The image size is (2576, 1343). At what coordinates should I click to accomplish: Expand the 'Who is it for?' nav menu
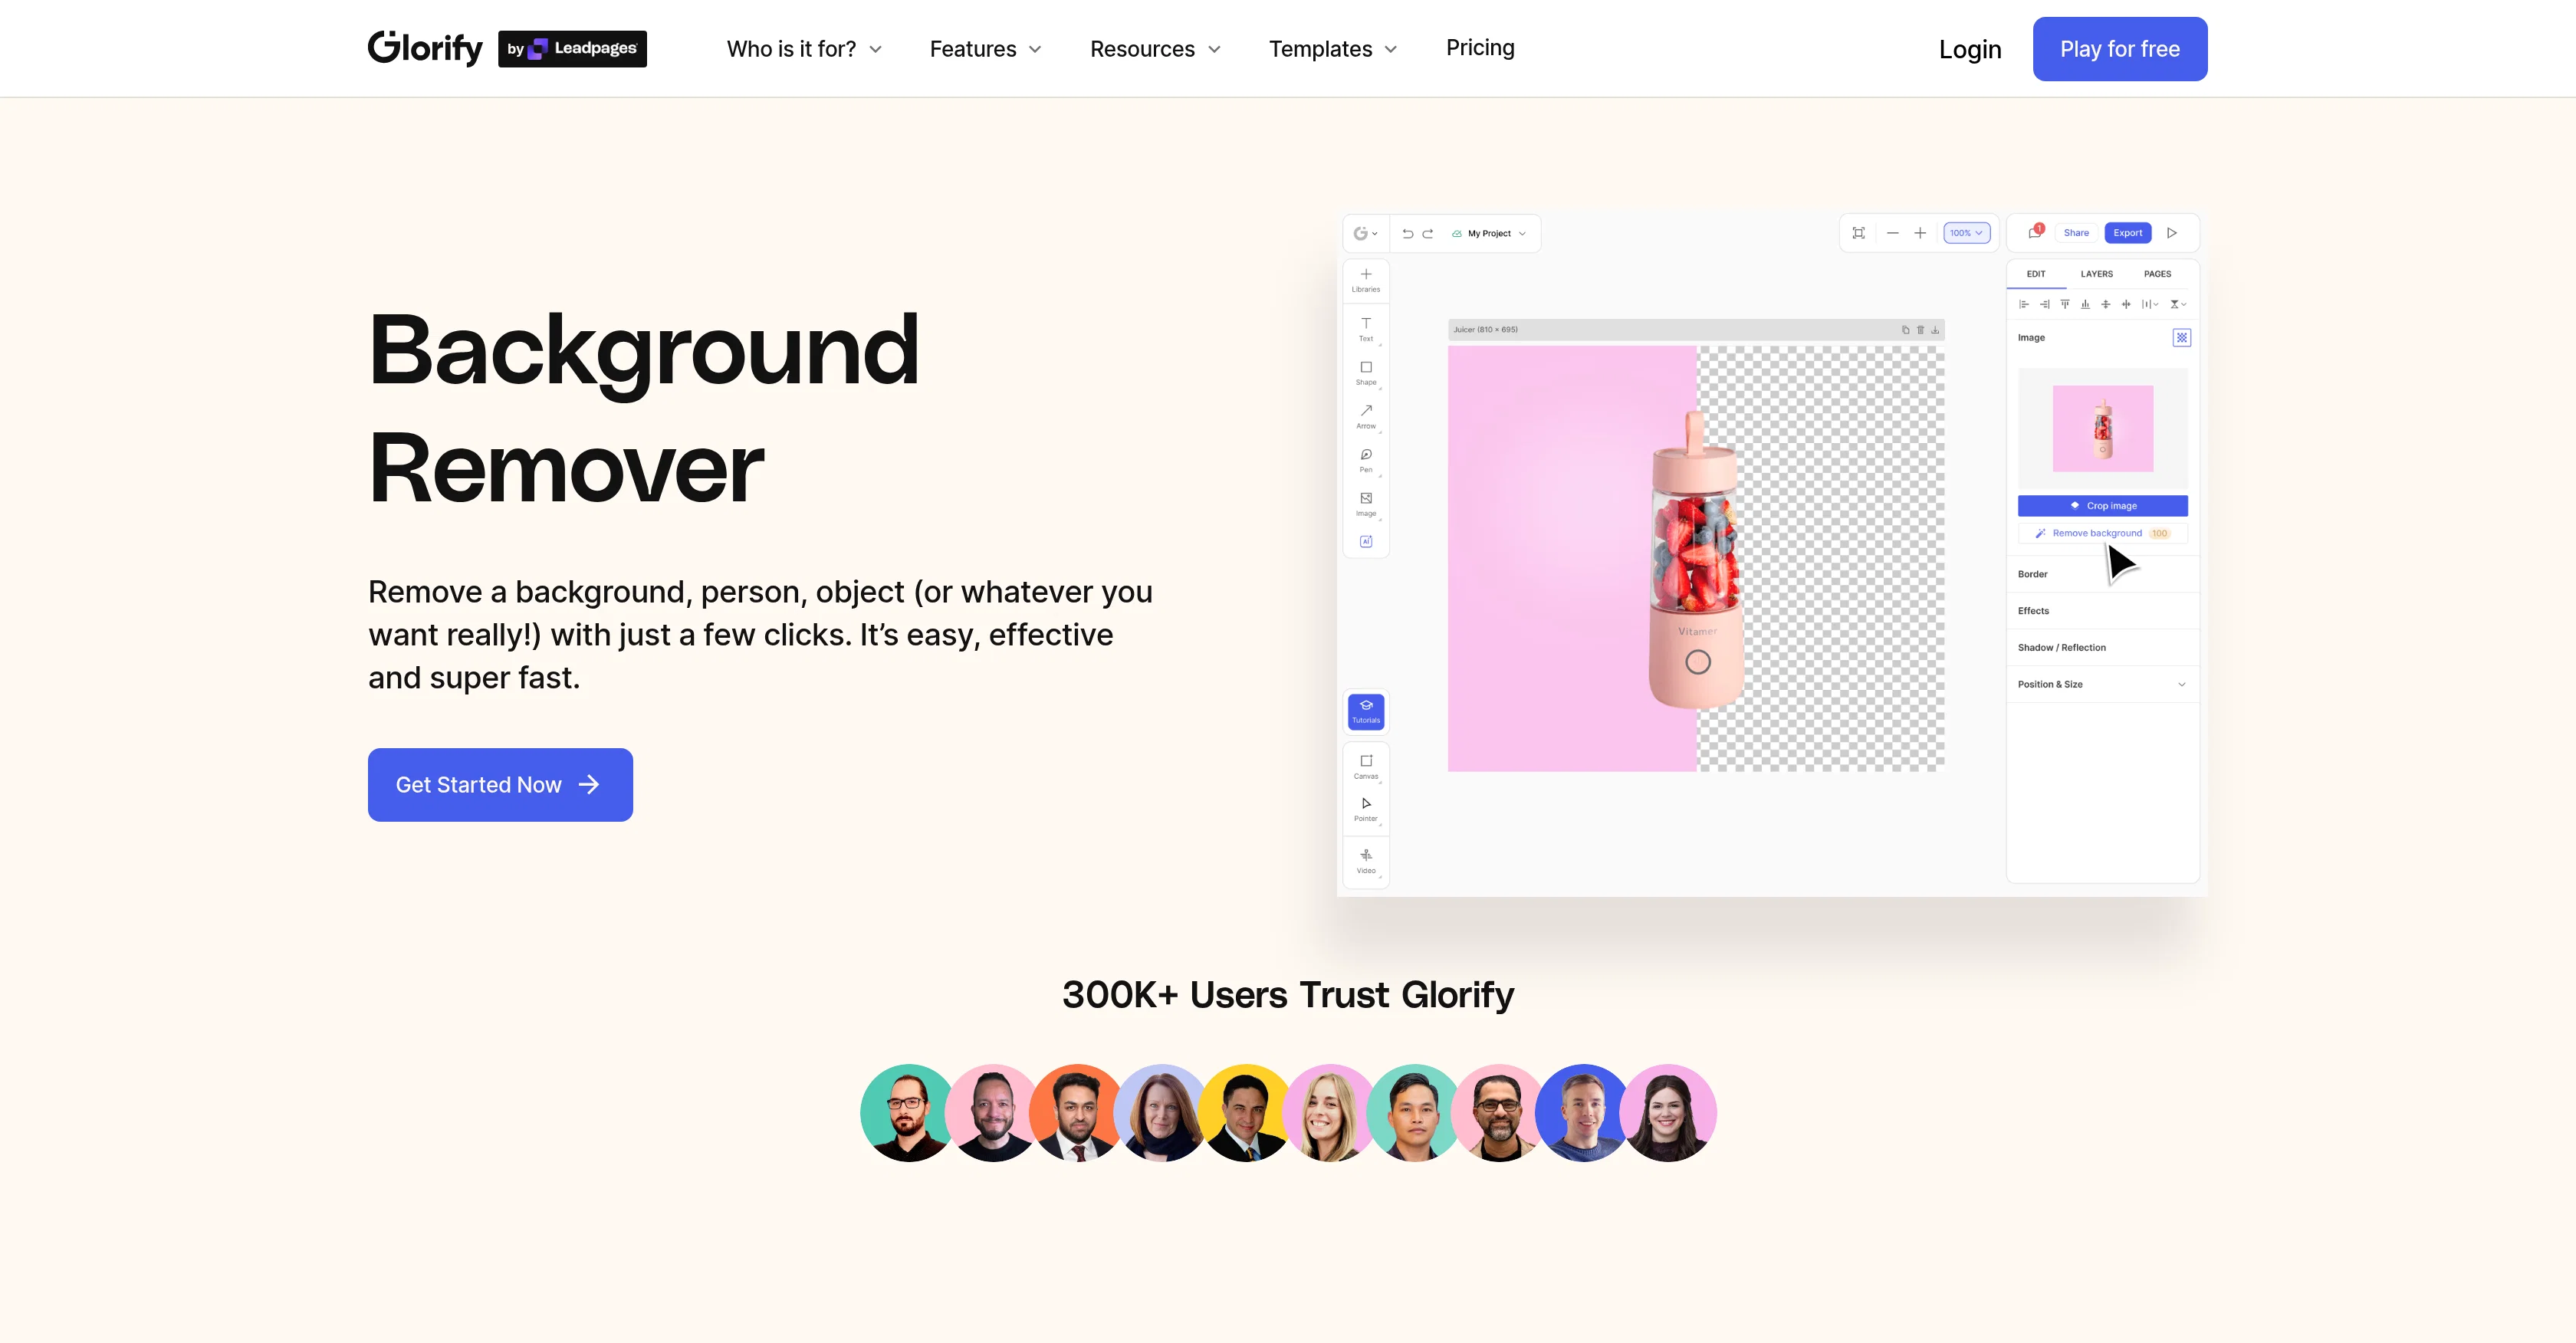(804, 49)
